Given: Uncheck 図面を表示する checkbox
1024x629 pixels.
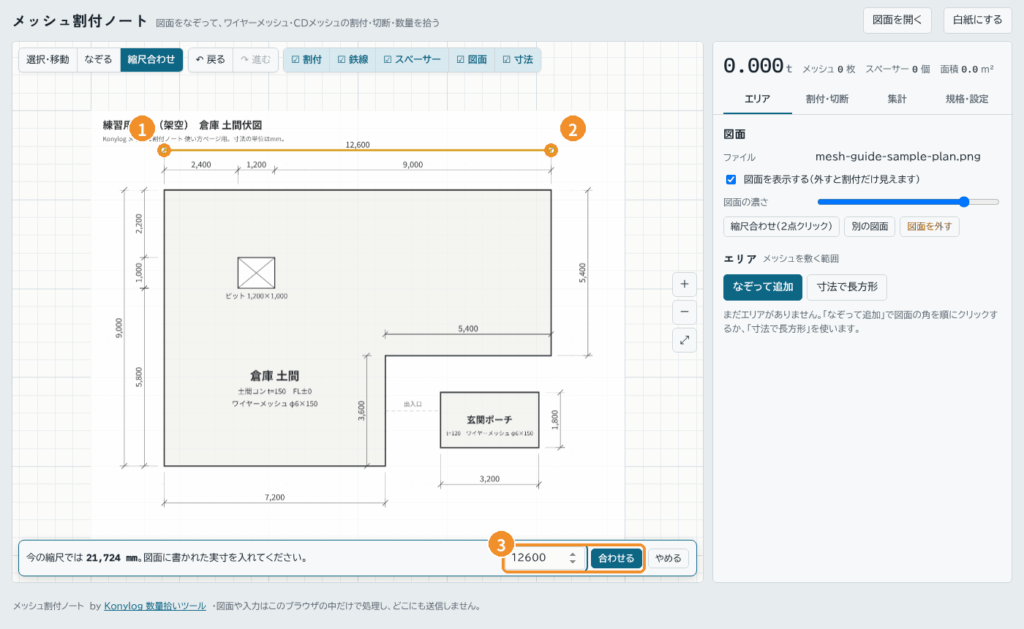Looking at the screenshot, I should click(731, 180).
